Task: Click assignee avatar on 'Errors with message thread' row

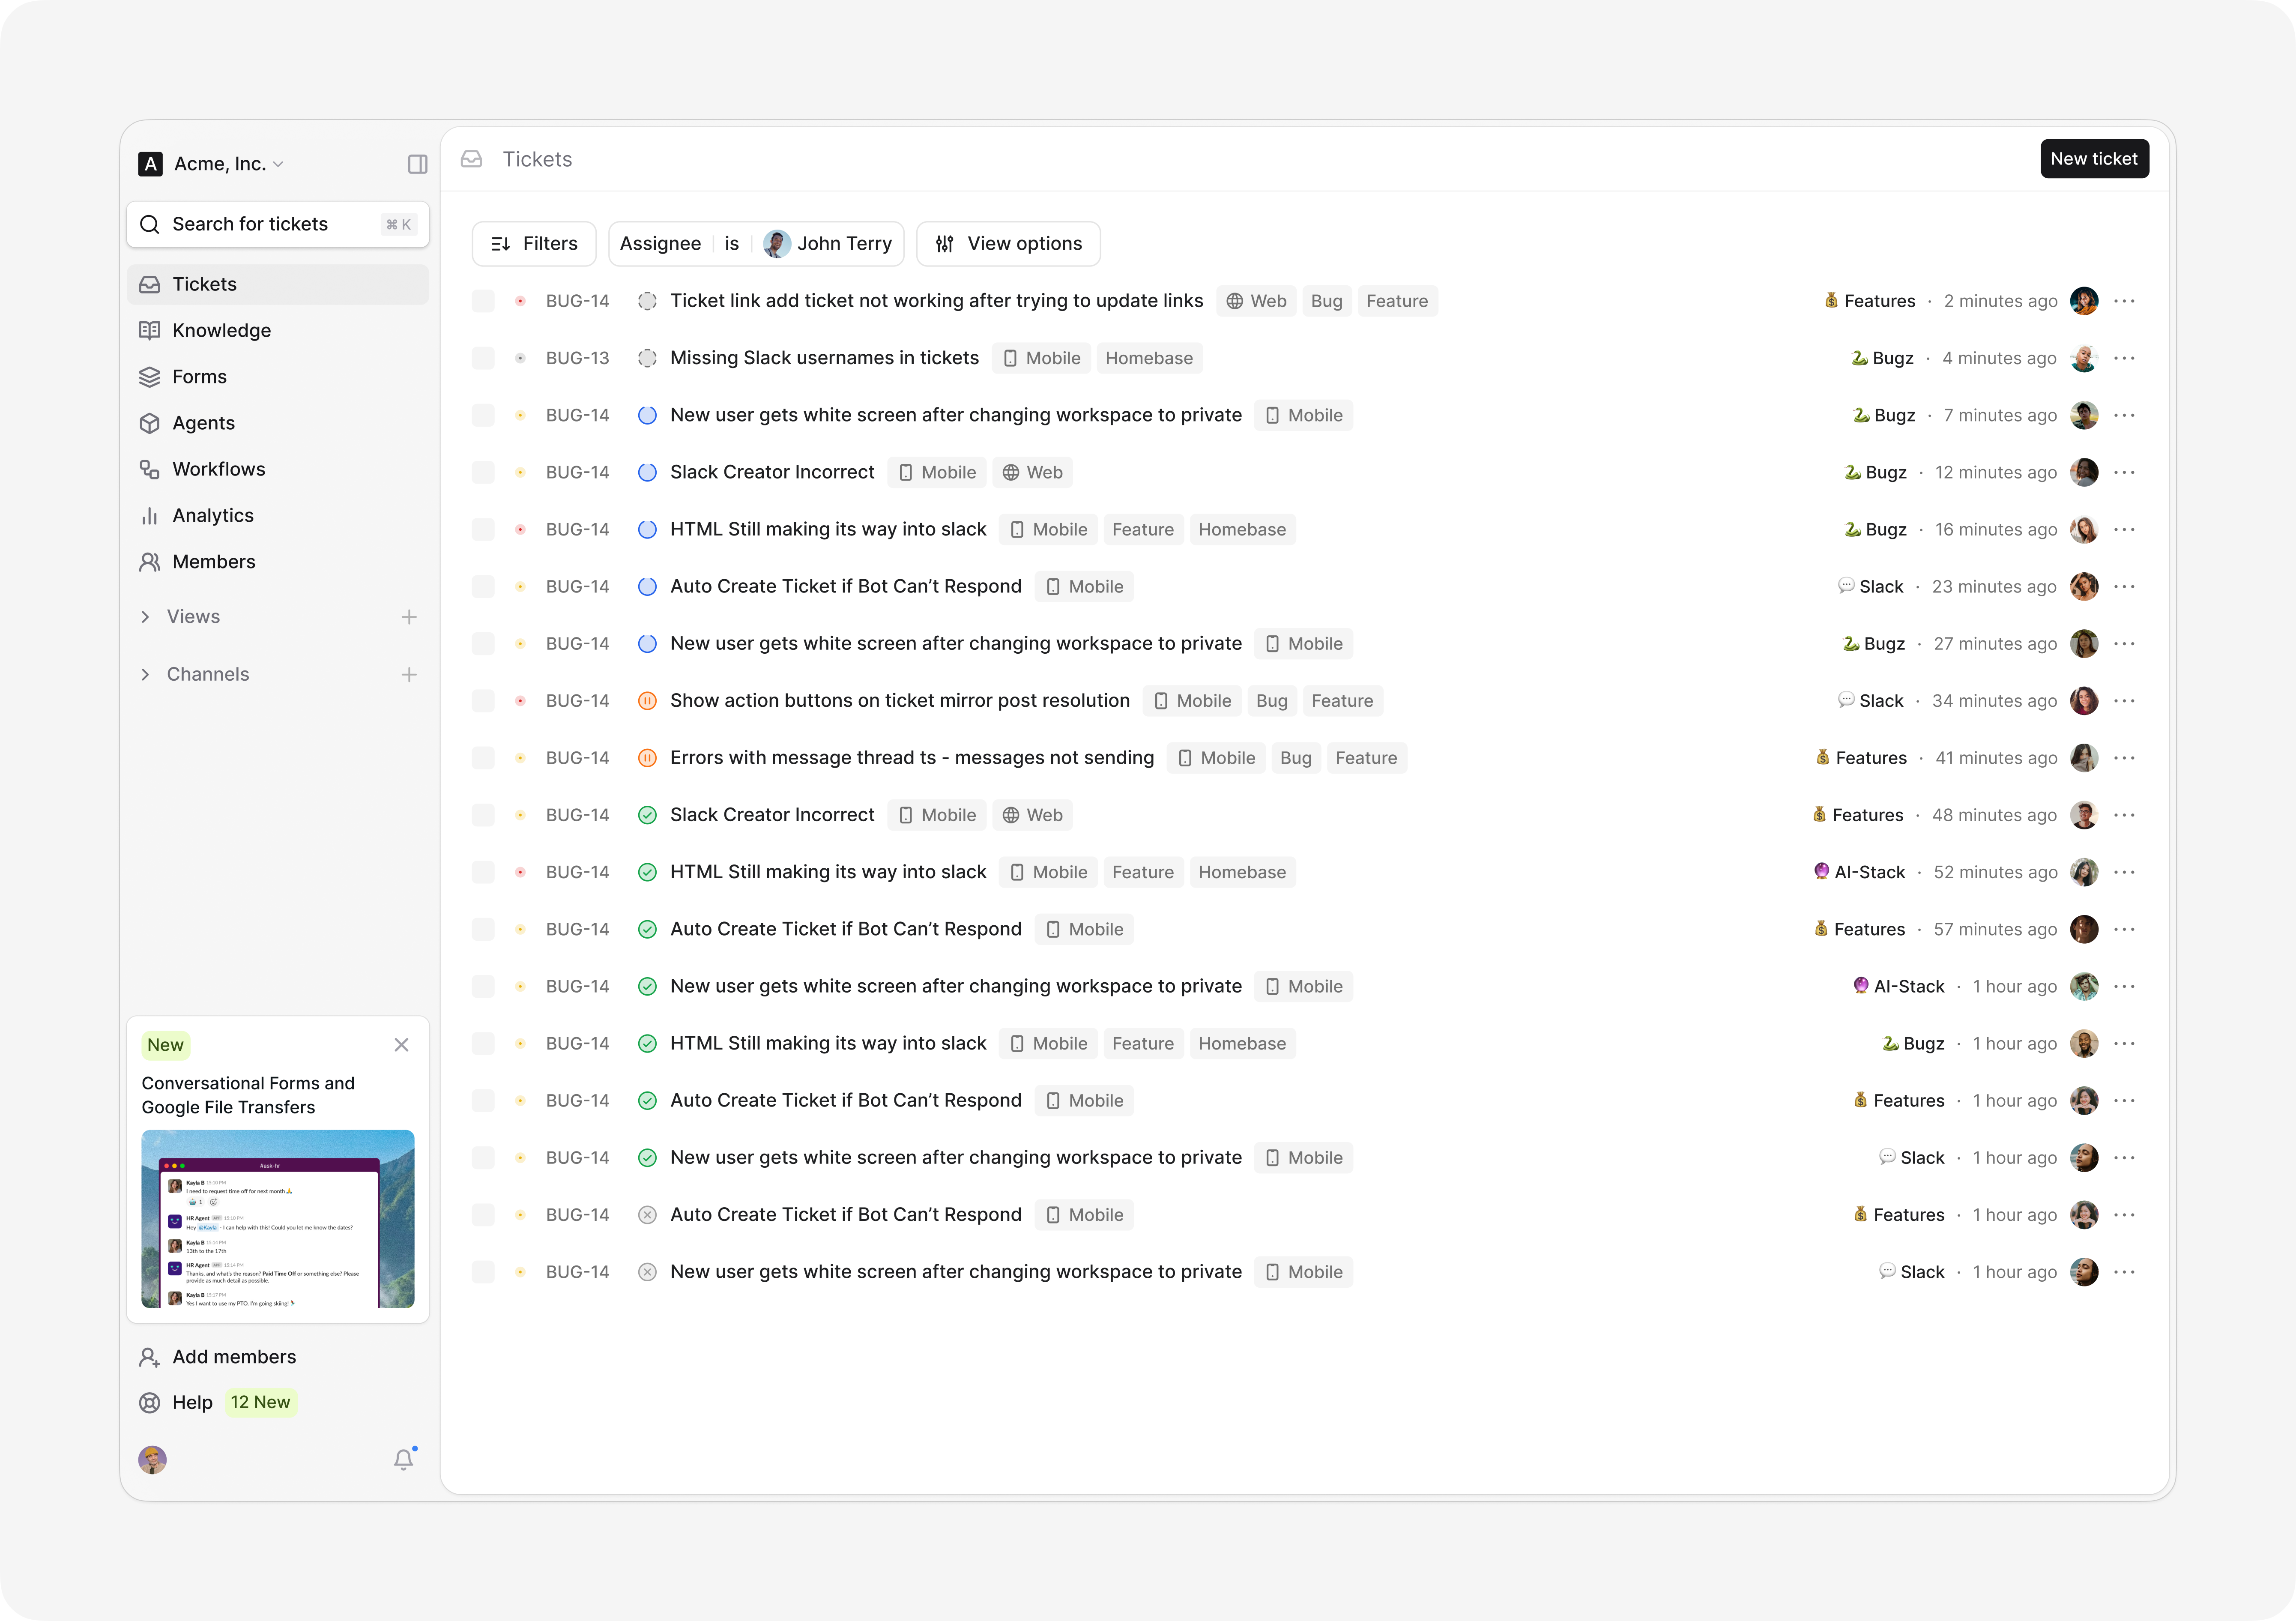Action: pyautogui.click(x=2084, y=758)
